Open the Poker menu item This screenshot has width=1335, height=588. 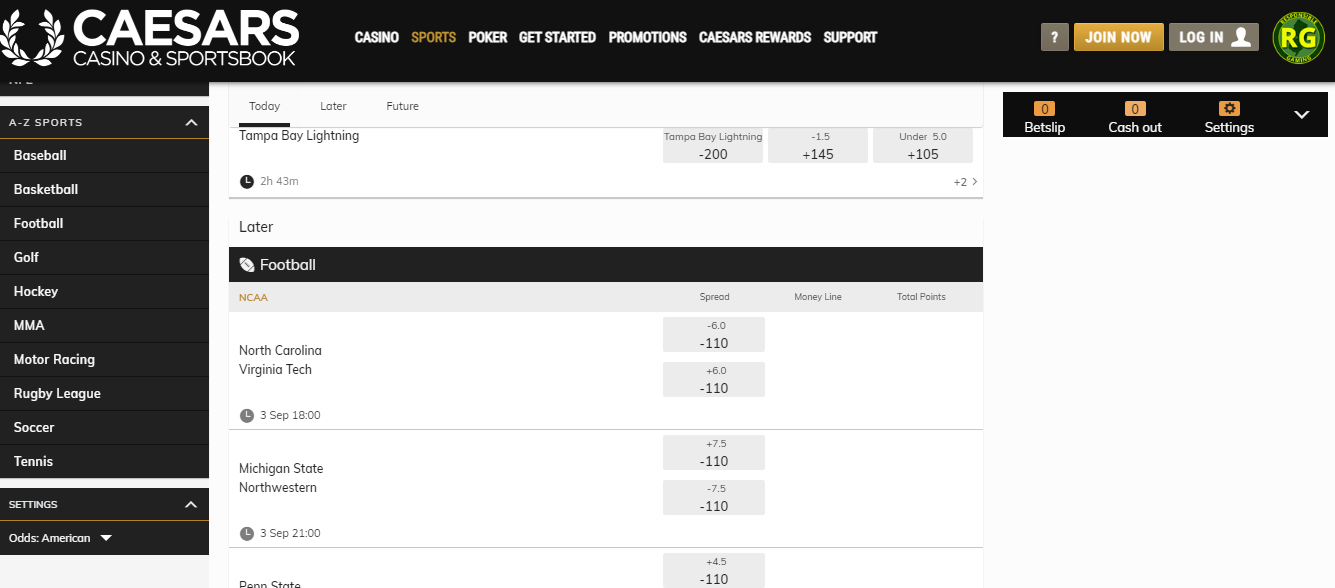click(488, 37)
